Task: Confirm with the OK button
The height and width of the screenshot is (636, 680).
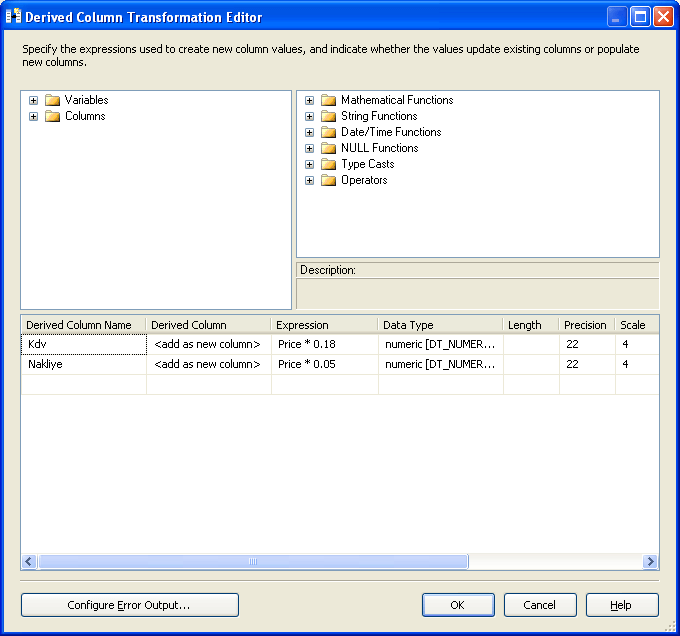Action: coord(458,605)
